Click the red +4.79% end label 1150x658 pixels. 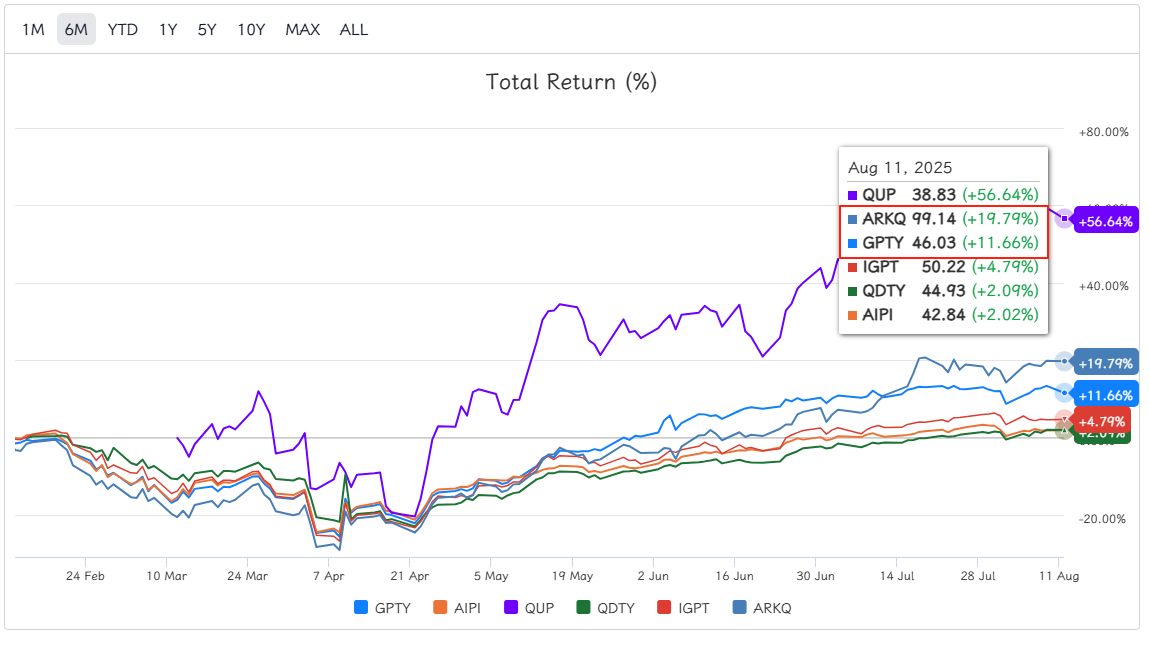click(x=1102, y=422)
